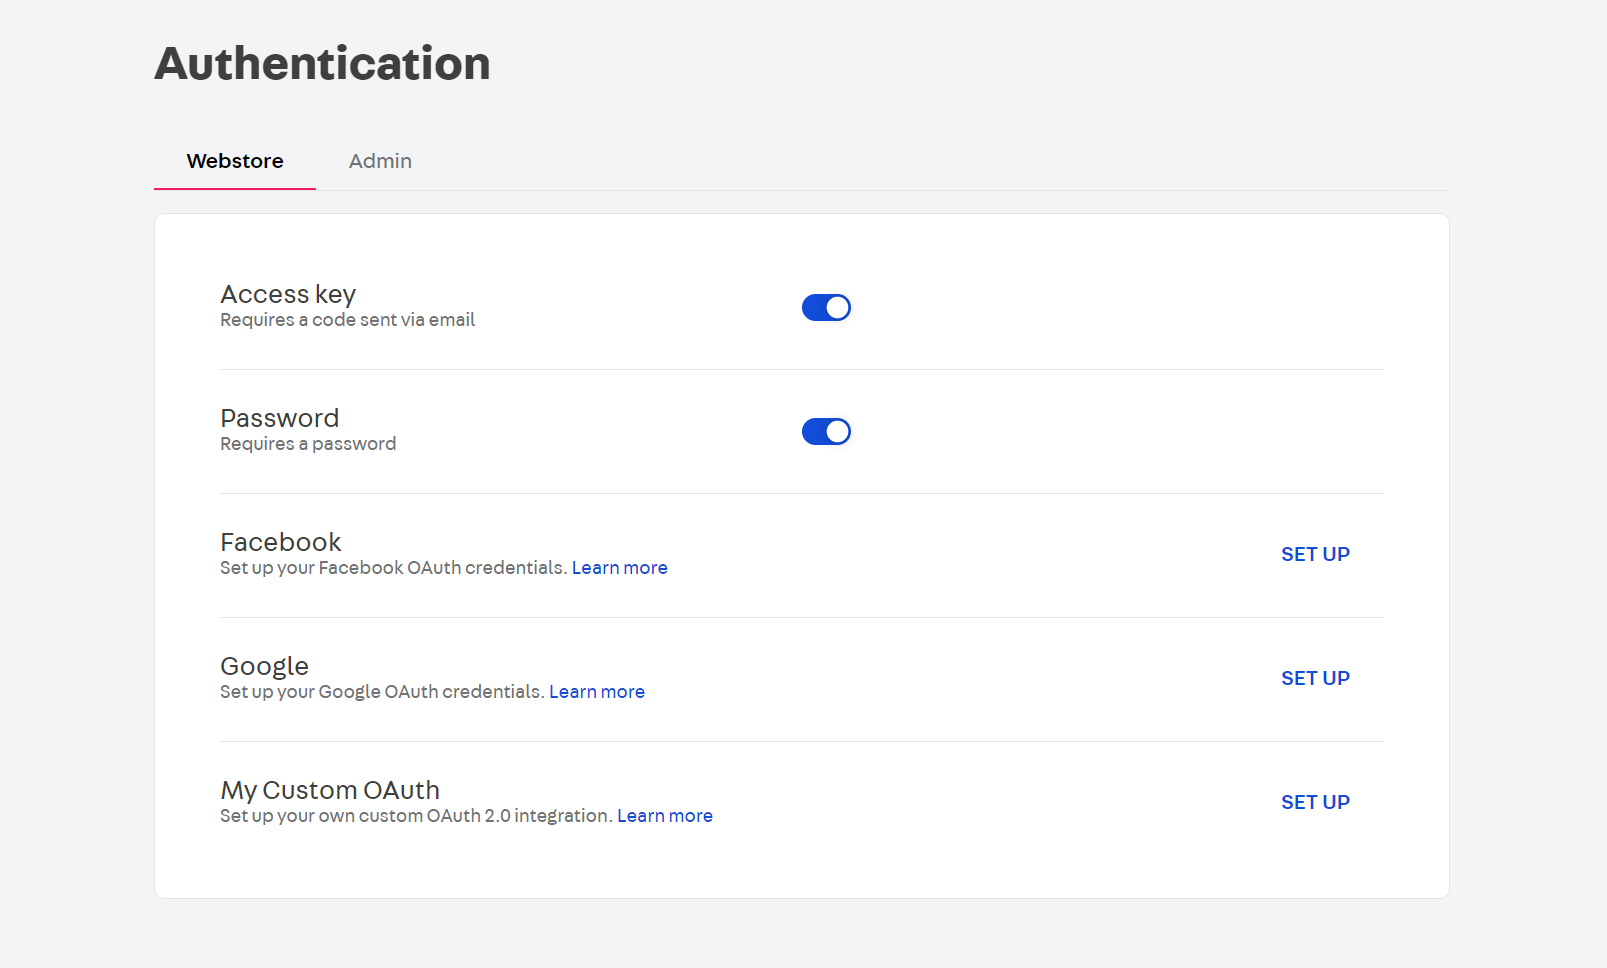Turn off the Password authentication toggle
Screen dimensions: 1607x968
tap(826, 431)
